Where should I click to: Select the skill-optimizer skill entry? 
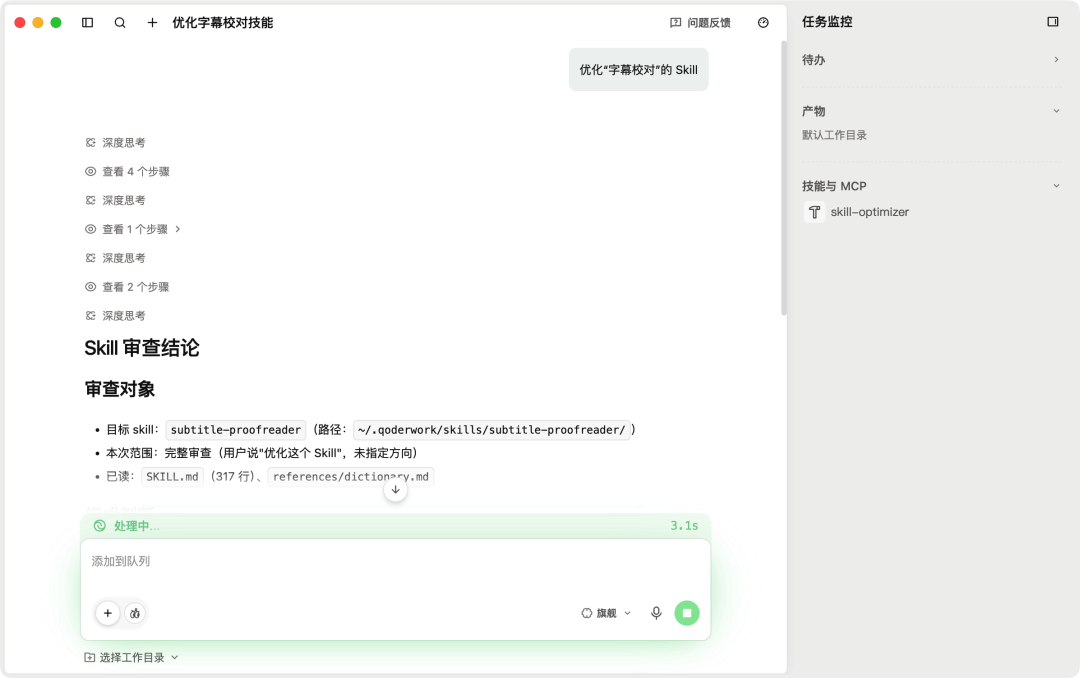tap(856, 212)
